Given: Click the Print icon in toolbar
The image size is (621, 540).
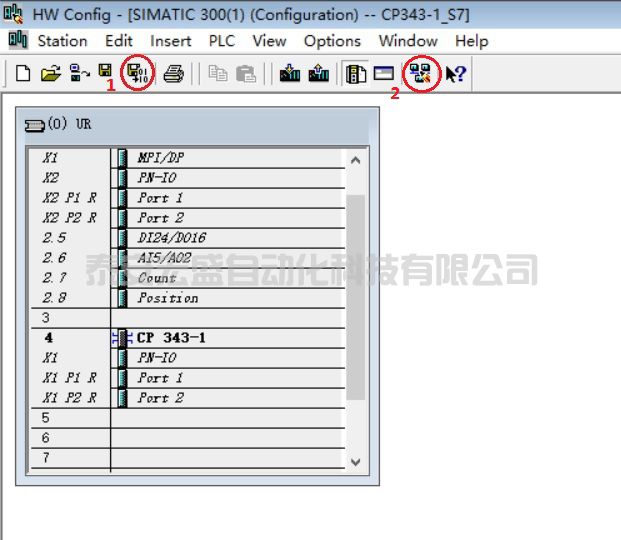Looking at the screenshot, I should (x=173, y=74).
